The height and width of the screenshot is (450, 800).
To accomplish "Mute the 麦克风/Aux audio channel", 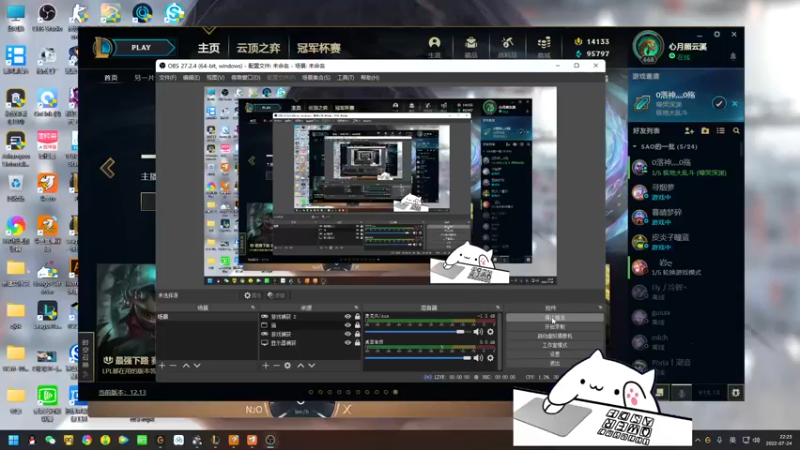I will [478, 332].
